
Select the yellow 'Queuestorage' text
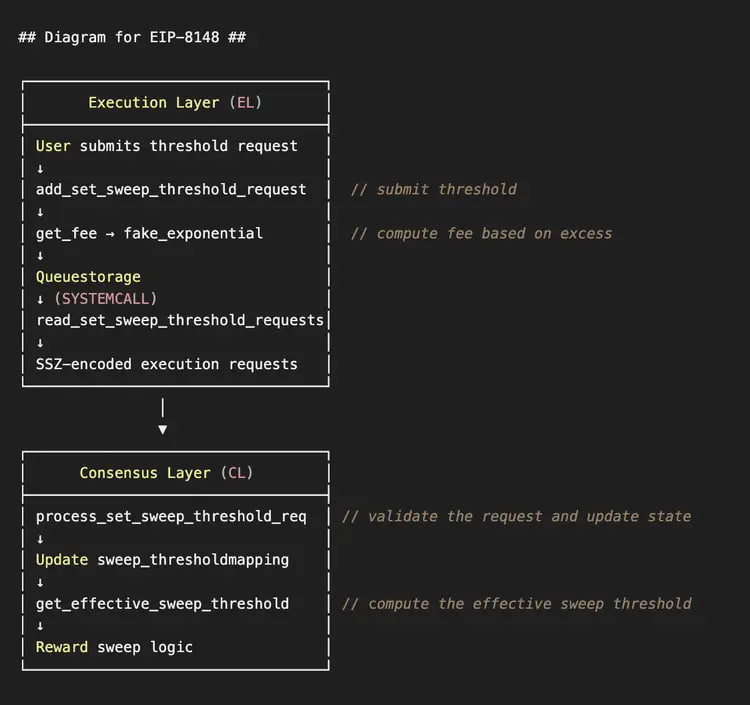click(88, 277)
